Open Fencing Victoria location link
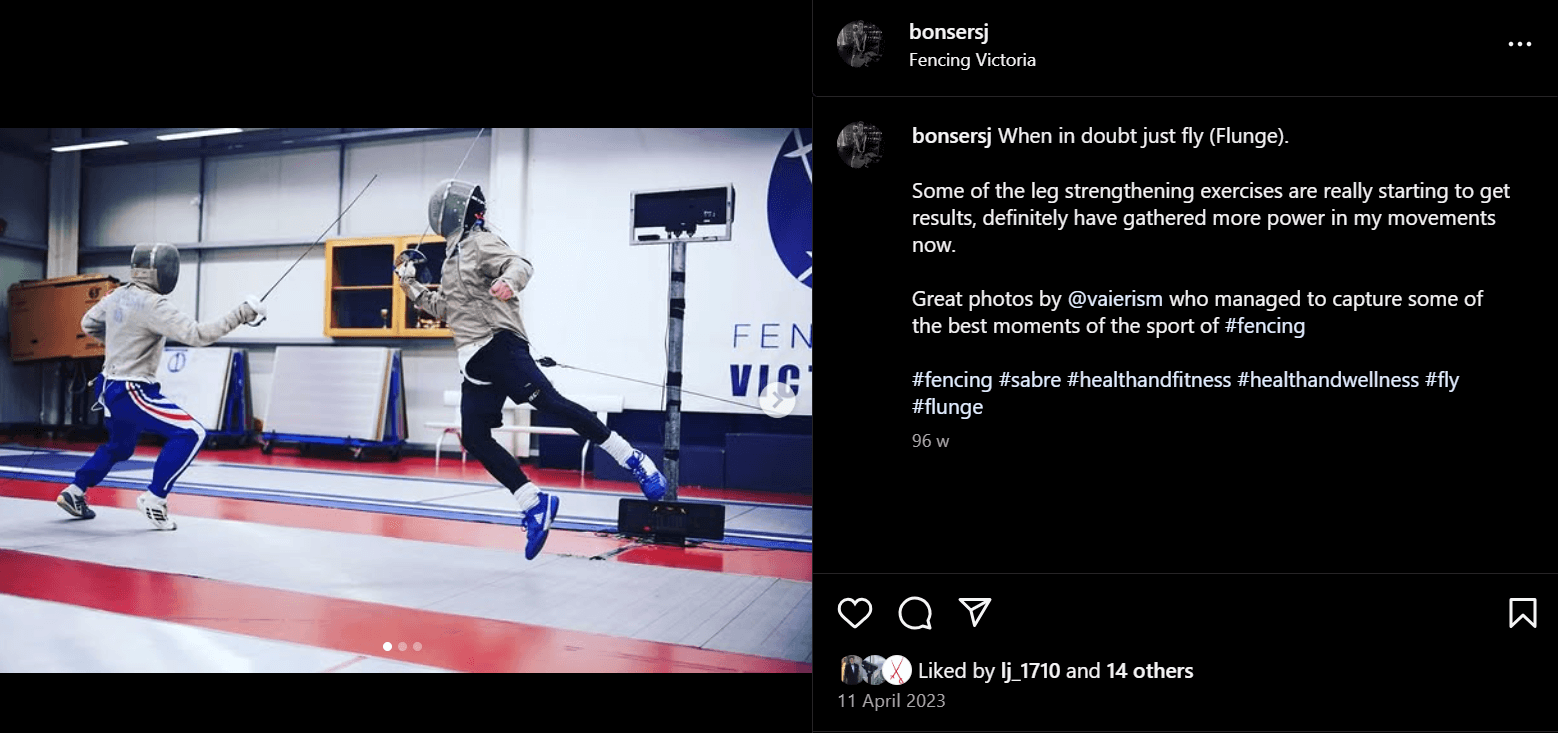 click(972, 60)
